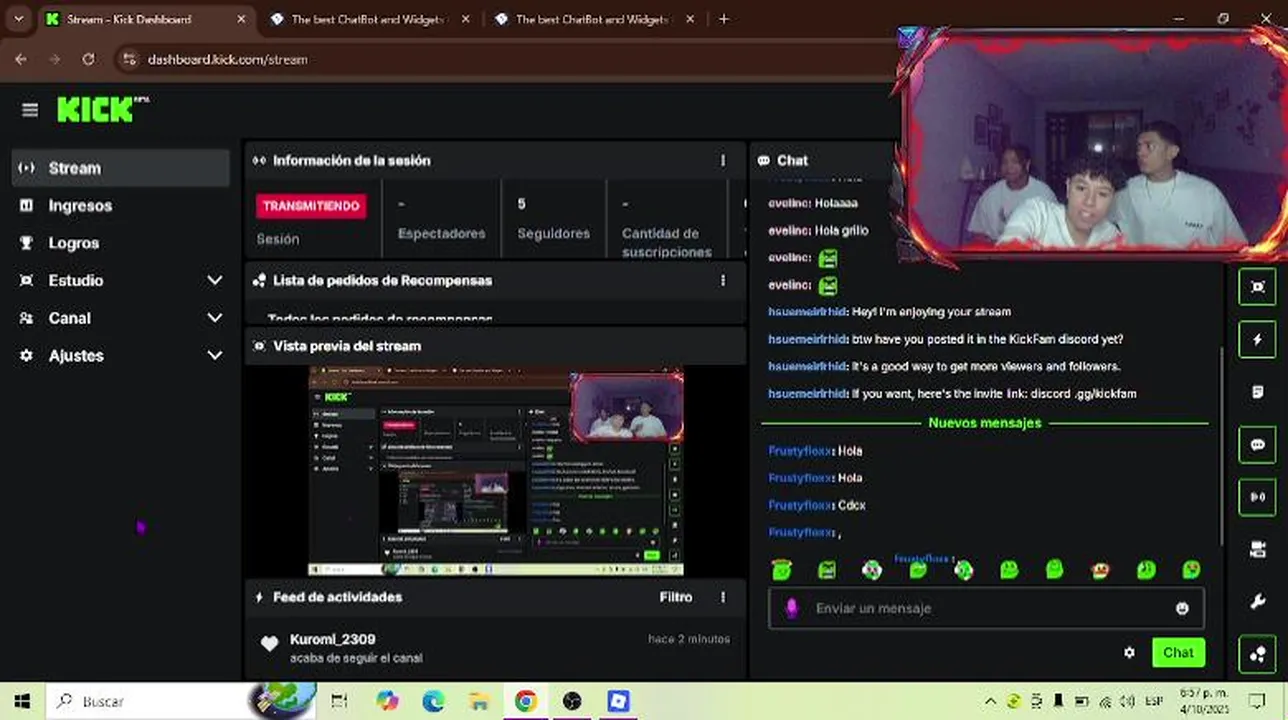Click the circles icon at the right toolbar bottom
The width and height of the screenshot is (1288, 720).
(1257, 654)
